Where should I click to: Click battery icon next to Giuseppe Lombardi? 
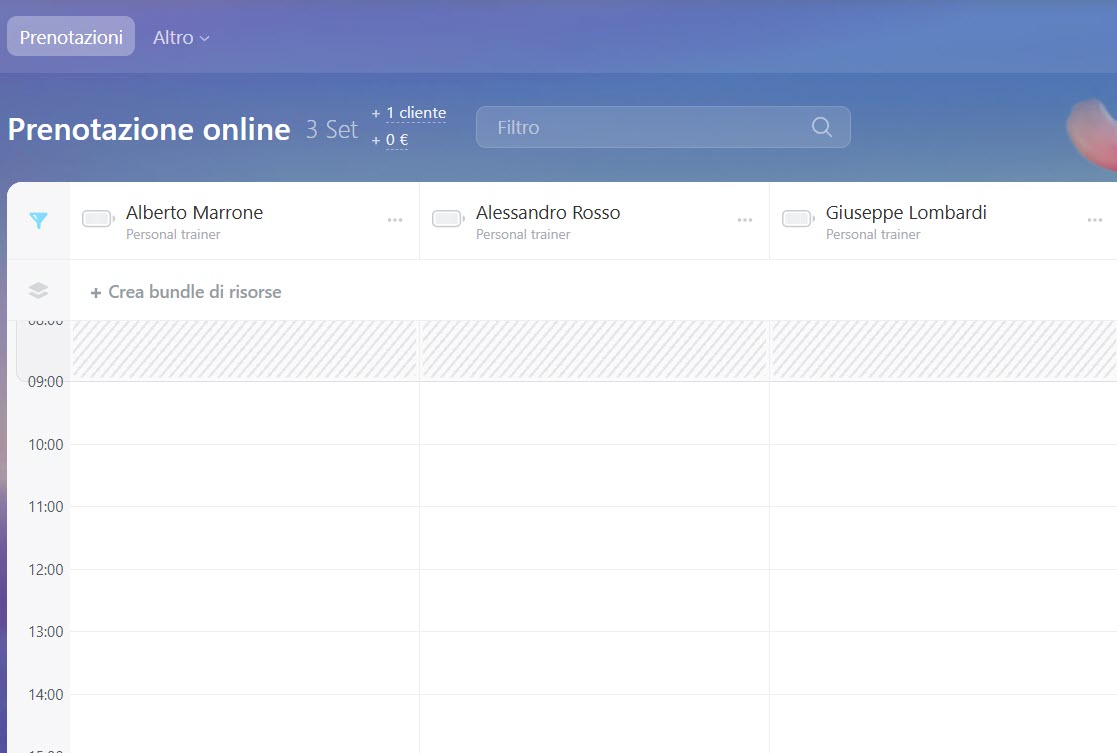point(798,219)
